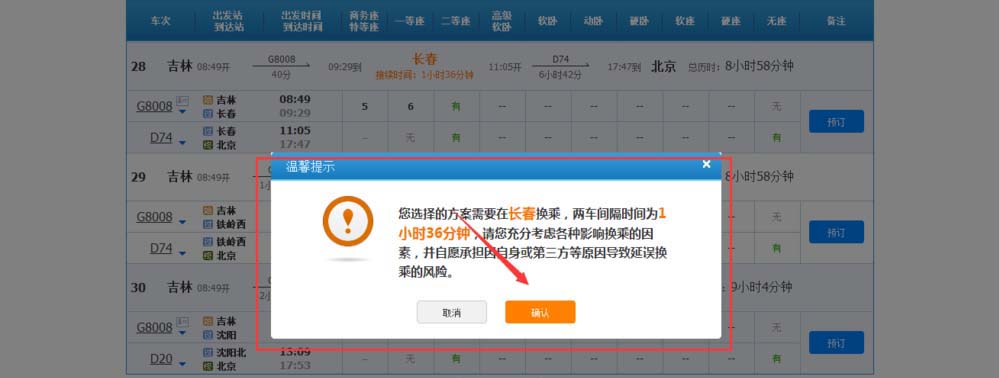Expand stops arrow beside D74 长春–北京
This screenshot has width=1000, height=378.
click(182, 142)
